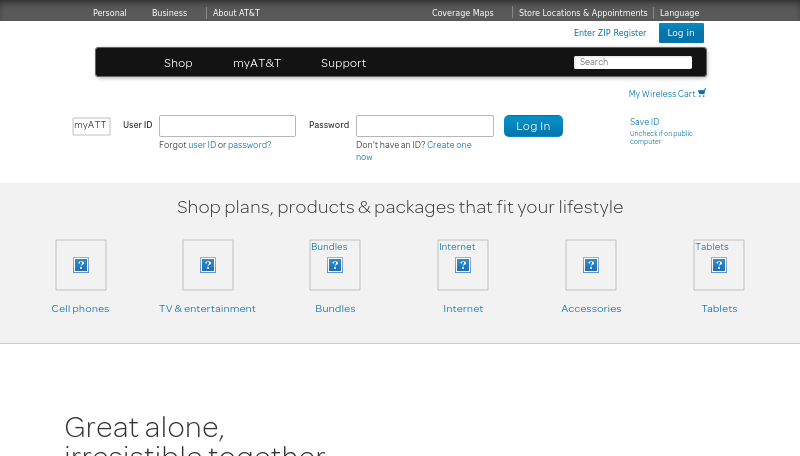Open the Support menu
Viewport: 800px width, 456px height.
pos(343,63)
